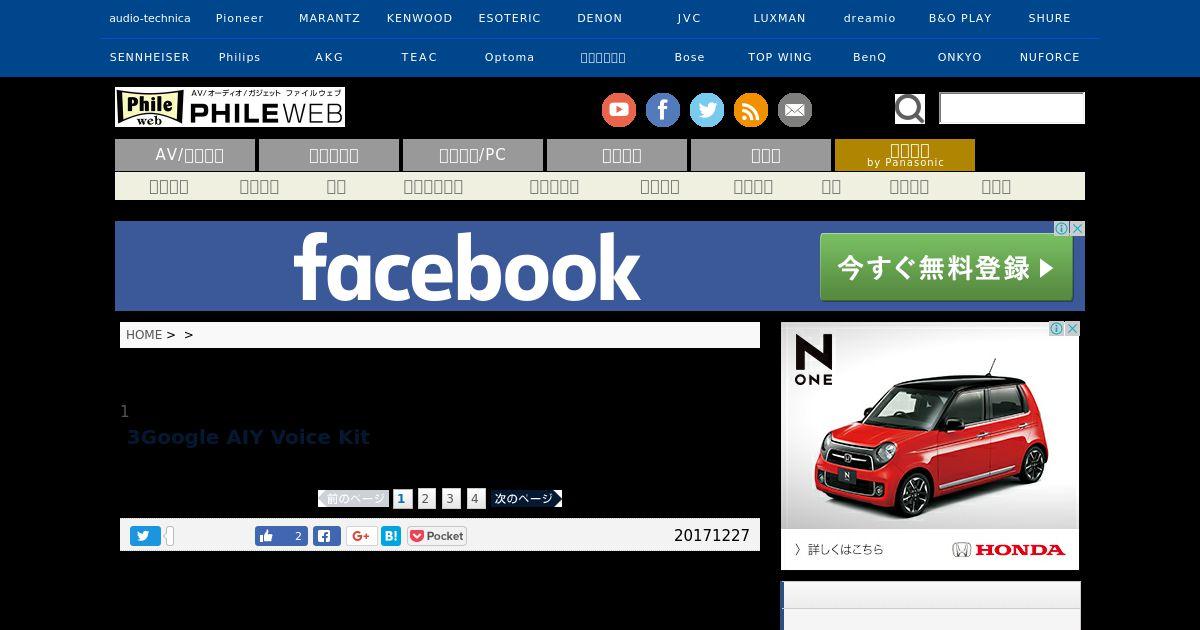Open the TOP WING brand link
This screenshot has width=1200, height=630.
click(780, 57)
